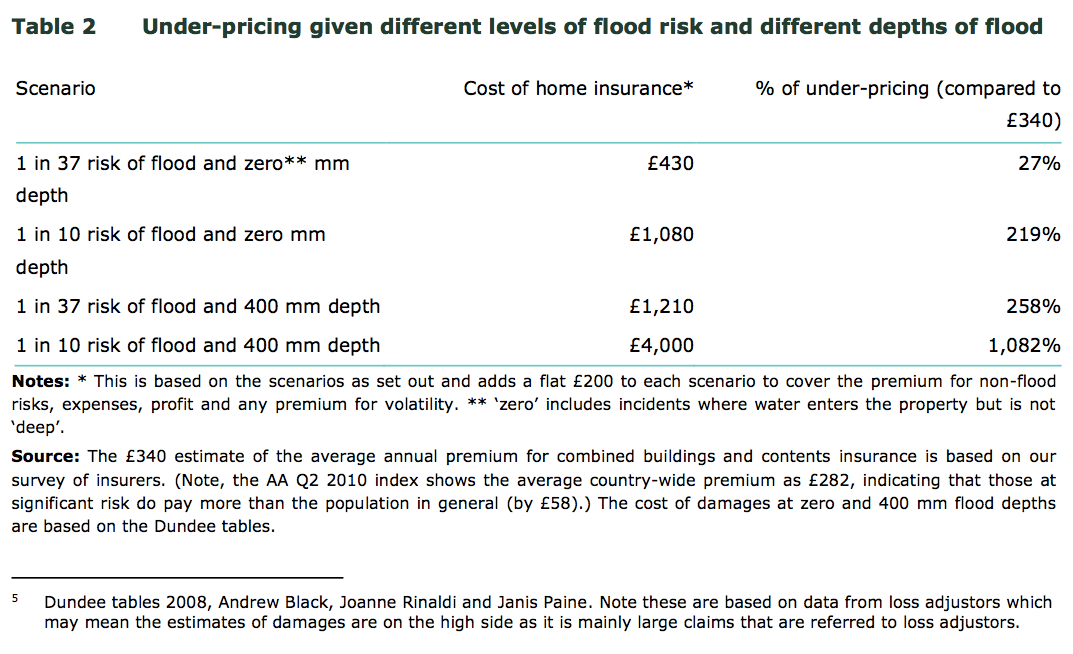Click the 1,082% under-pricing value
The image size is (1073, 654).
pyautogui.click(x=1024, y=346)
